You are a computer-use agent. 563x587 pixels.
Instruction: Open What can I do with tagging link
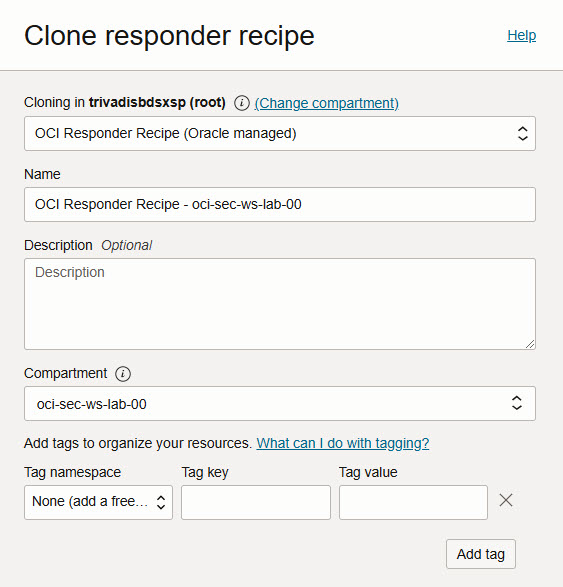point(343,443)
